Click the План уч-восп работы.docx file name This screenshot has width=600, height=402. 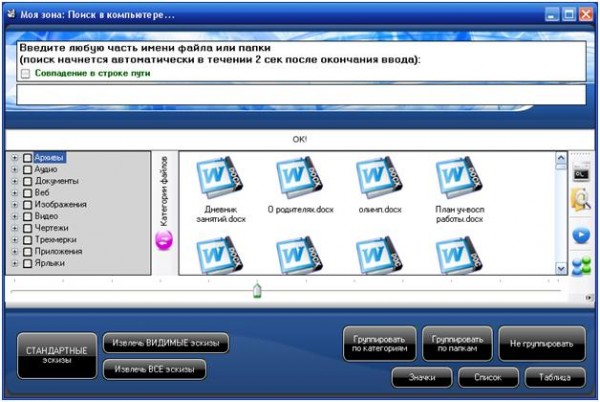click(x=460, y=214)
